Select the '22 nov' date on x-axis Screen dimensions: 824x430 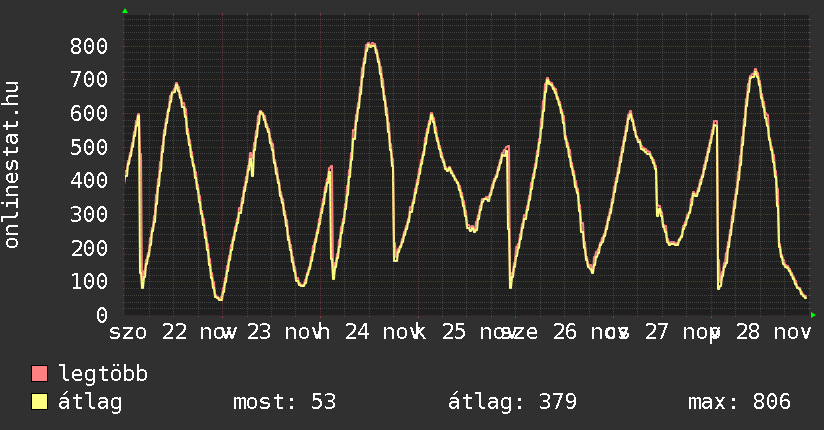(x=198, y=332)
